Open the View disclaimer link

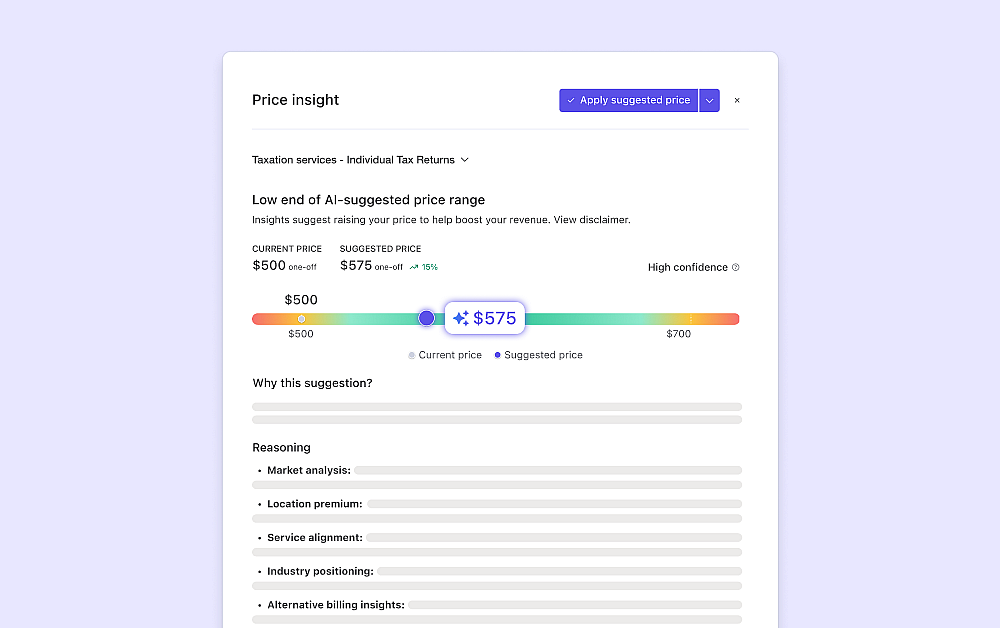pos(592,220)
